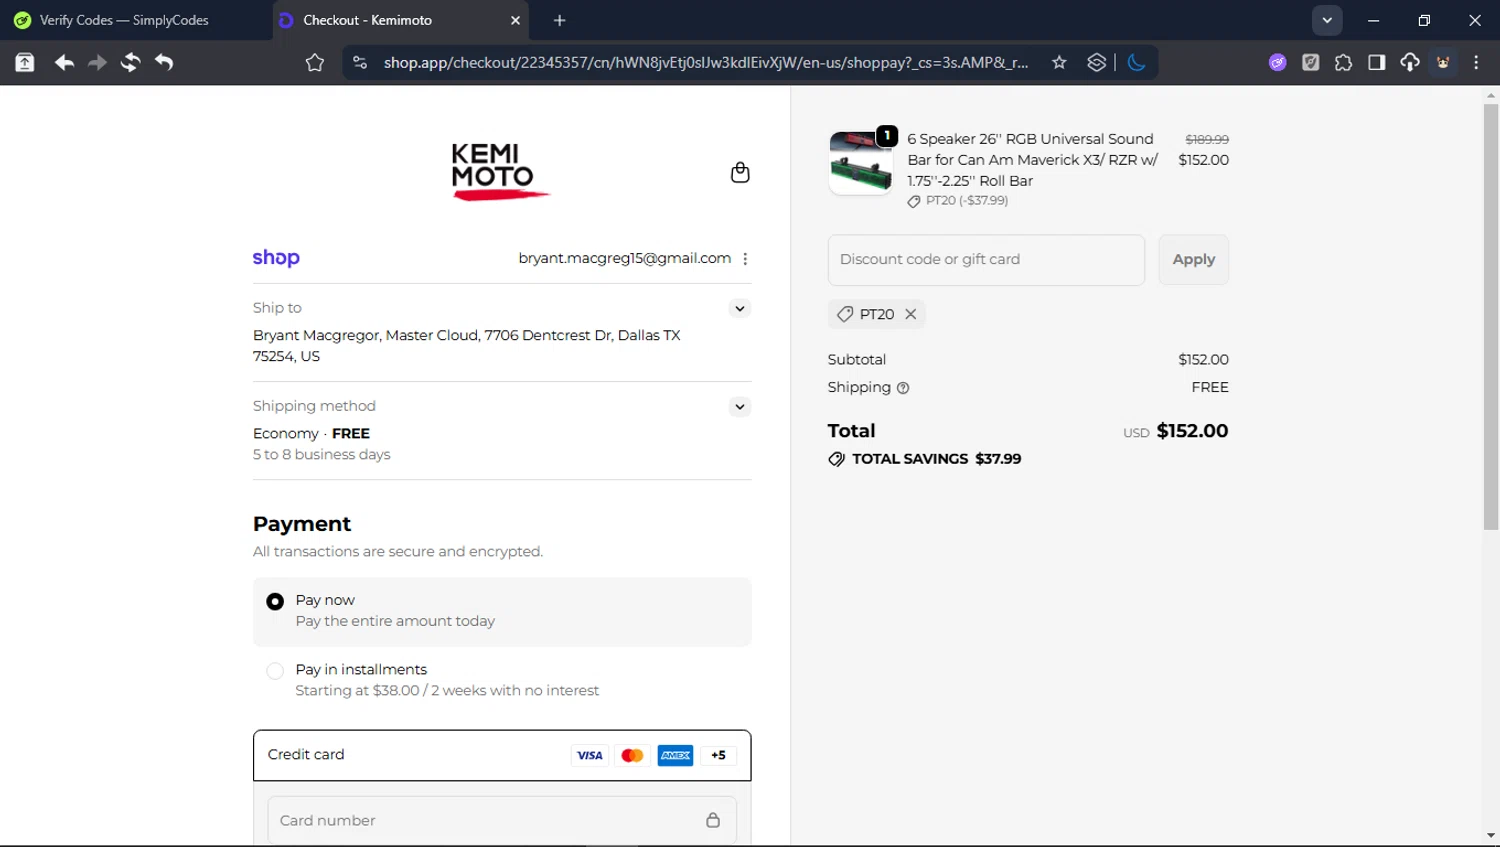The height and width of the screenshot is (847, 1500).
Task: Click the Apply discount button
Action: [x=1193, y=260]
